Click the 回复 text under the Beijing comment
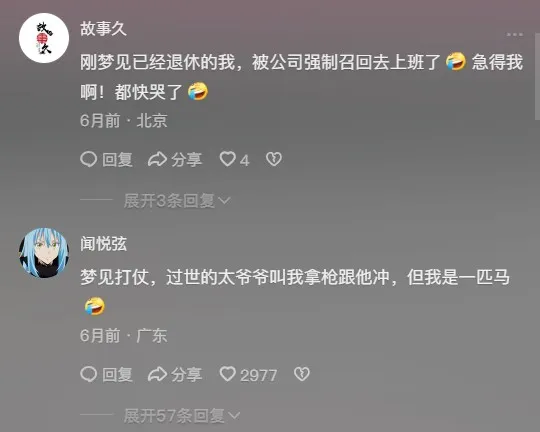Screen dimensions: 540x432 [117, 160]
